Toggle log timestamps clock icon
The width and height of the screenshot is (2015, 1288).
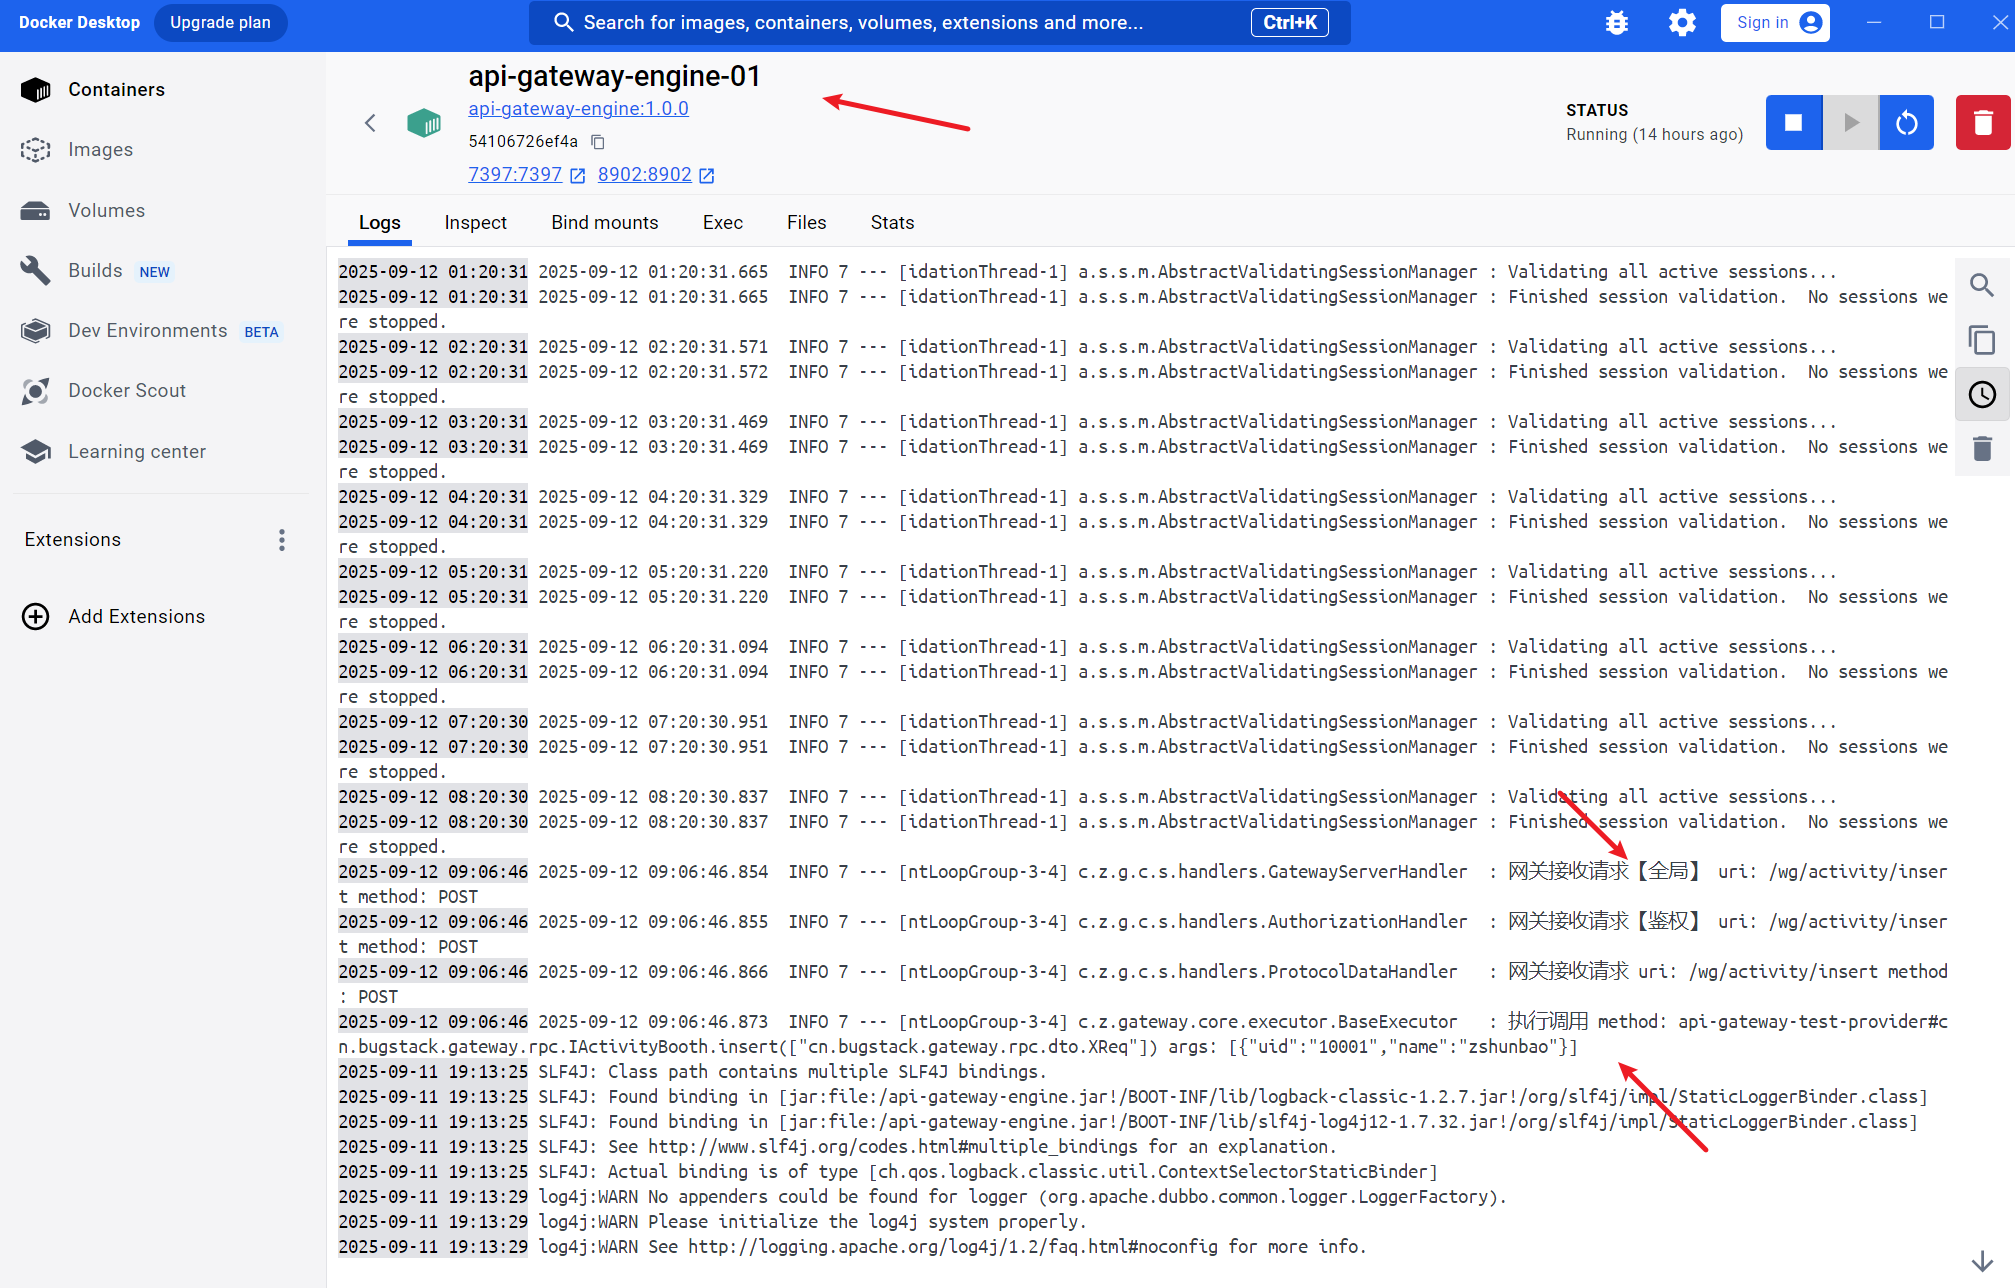point(1981,395)
